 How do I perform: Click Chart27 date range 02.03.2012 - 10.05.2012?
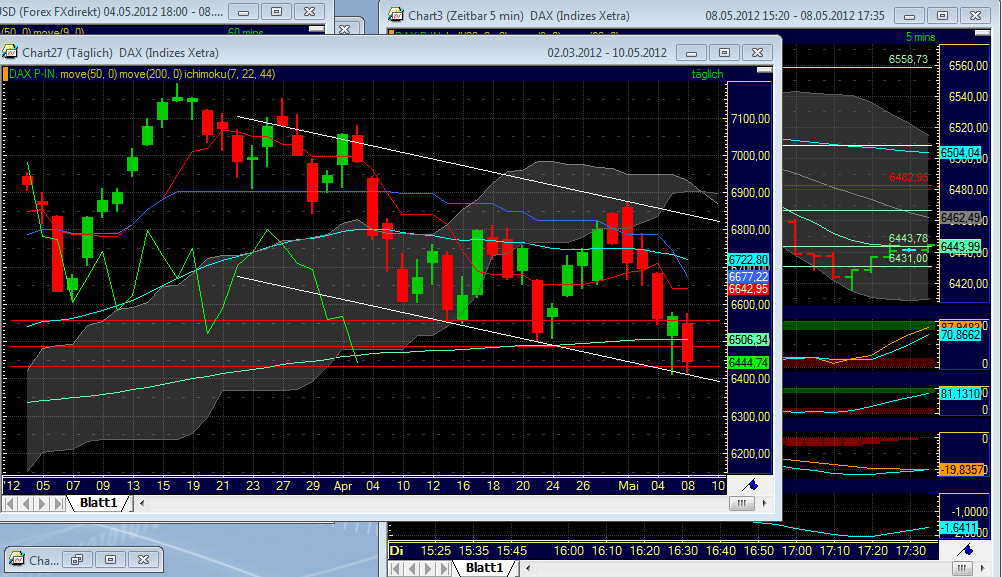(x=606, y=52)
